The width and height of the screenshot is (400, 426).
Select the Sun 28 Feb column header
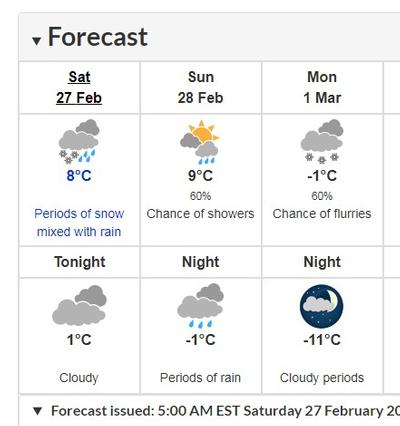(200, 87)
